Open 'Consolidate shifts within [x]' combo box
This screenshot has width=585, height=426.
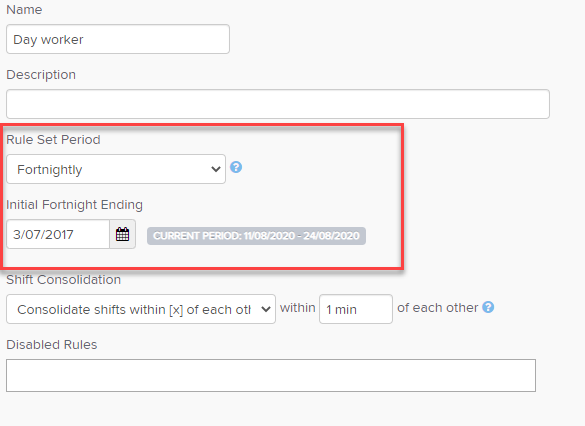tap(141, 309)
